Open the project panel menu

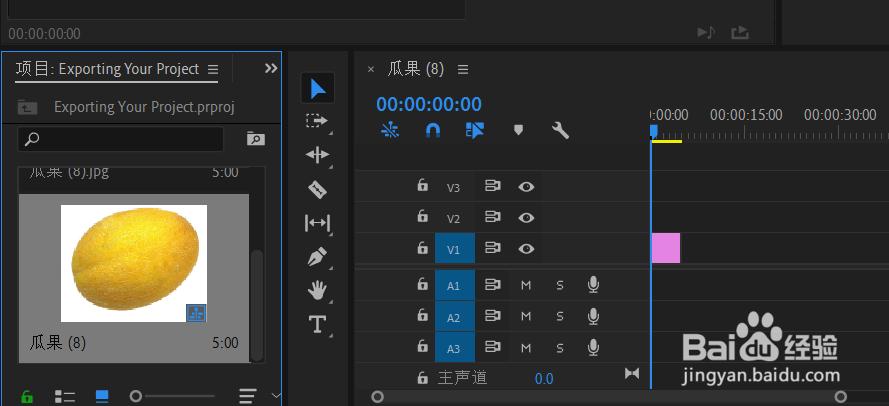pos(212,69)
